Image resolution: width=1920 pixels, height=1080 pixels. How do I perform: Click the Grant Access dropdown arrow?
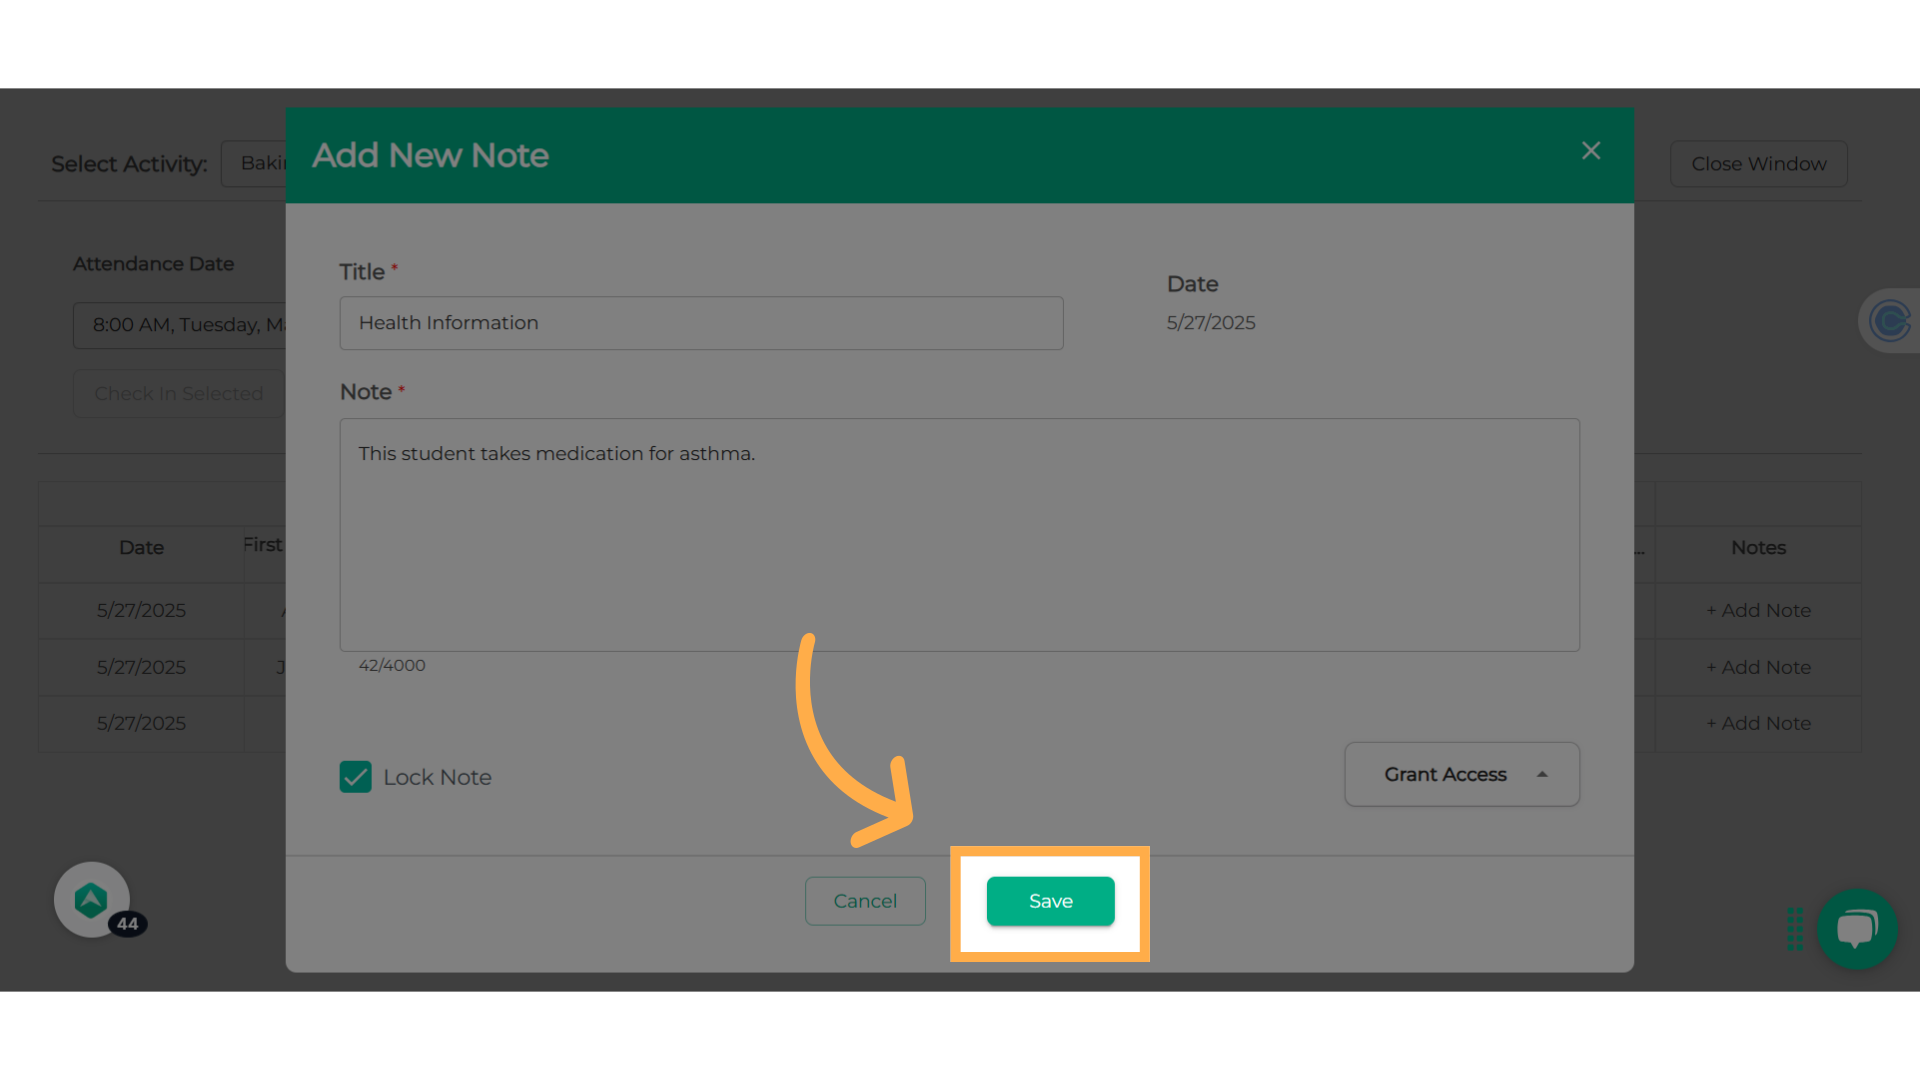[x=1542, y=774]
